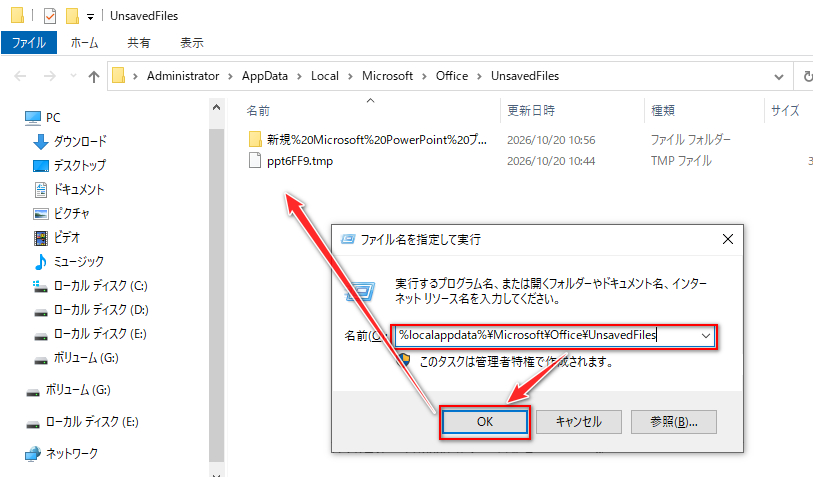Click the Run dialog title bar icon
The height and width of the screenshot is (477, 813).
point(347,240)
